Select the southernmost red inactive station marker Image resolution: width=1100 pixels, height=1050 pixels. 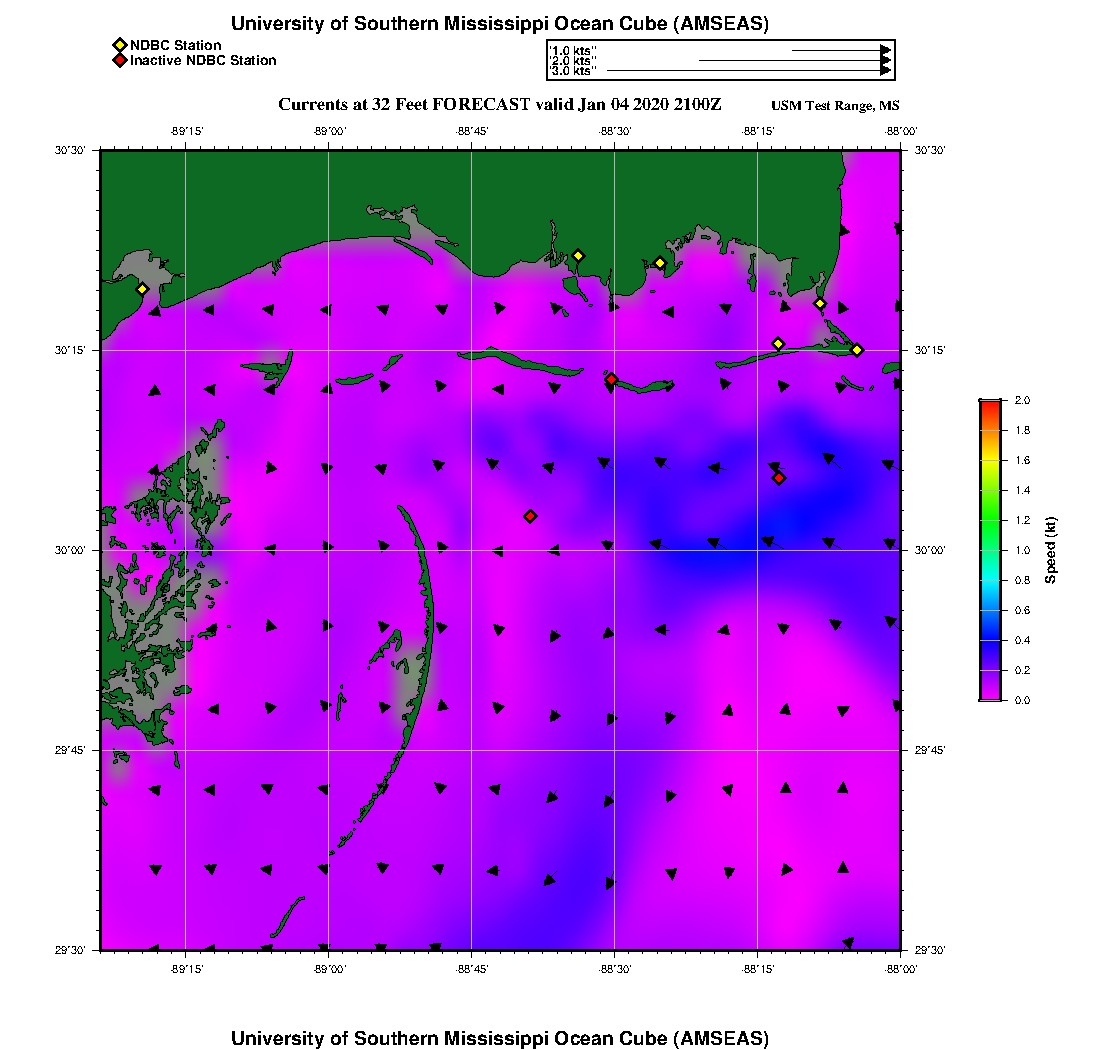click(530, 516)
